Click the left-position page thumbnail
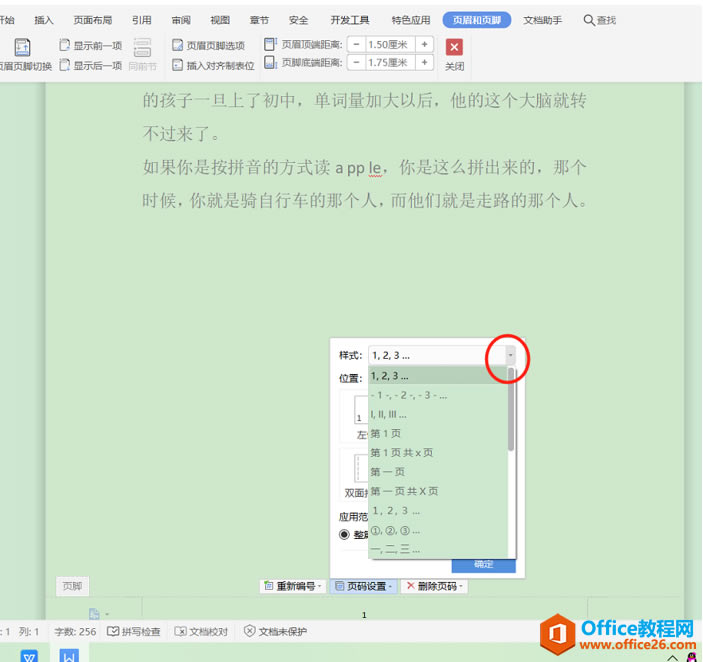 tap(361, 410)
